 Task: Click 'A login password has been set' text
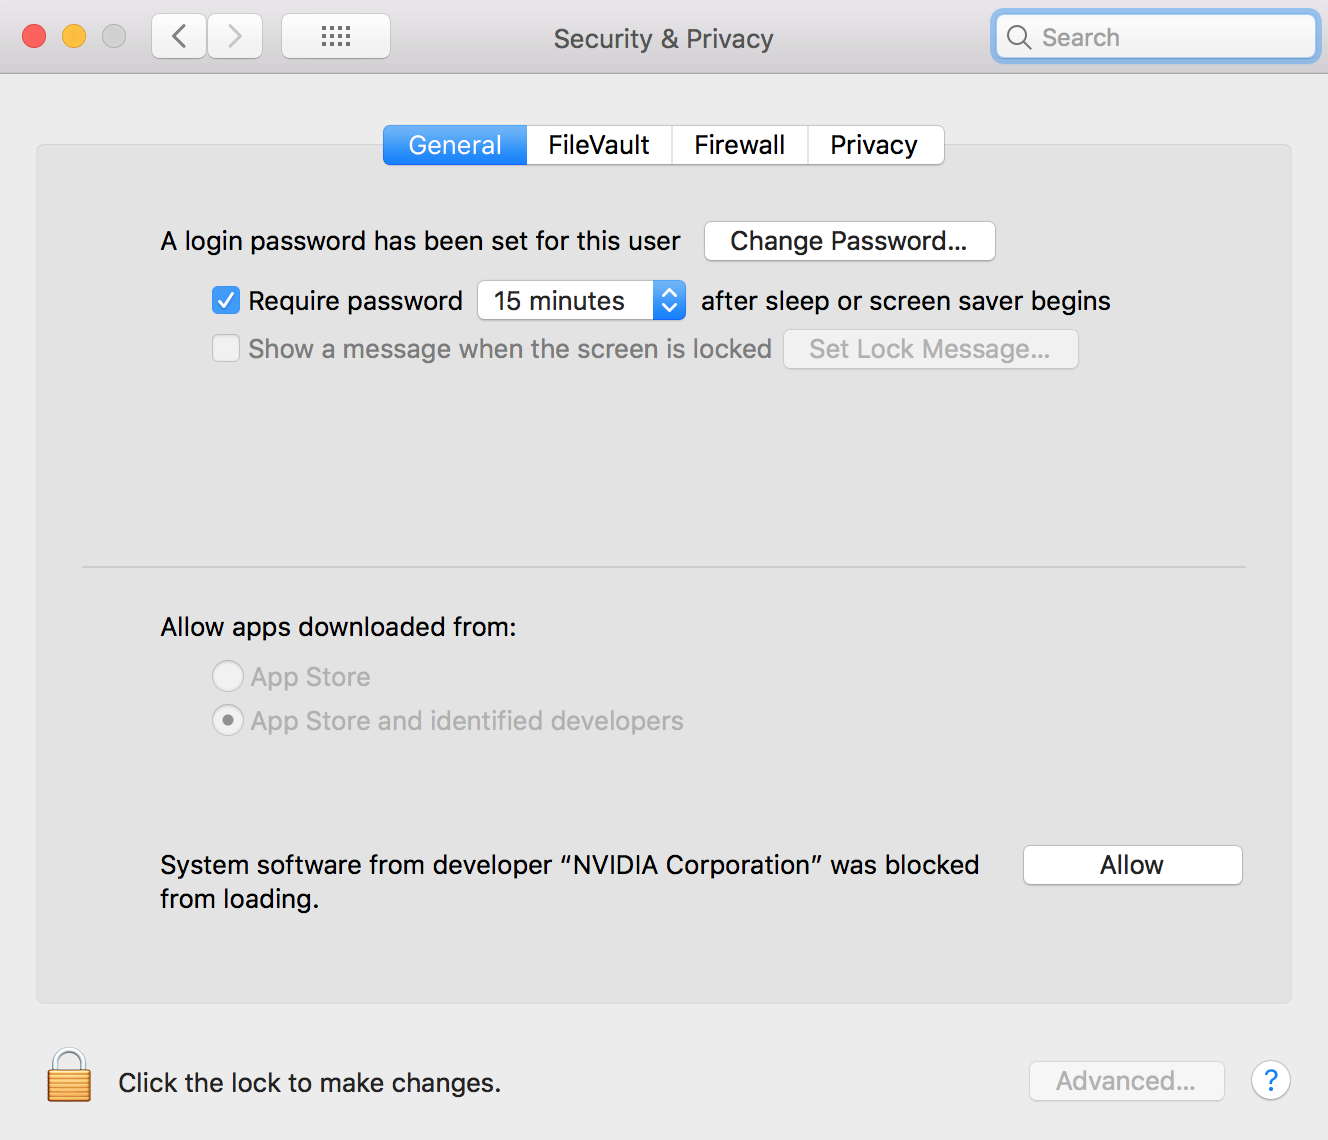pyautogui.click(x=420, y=241)
